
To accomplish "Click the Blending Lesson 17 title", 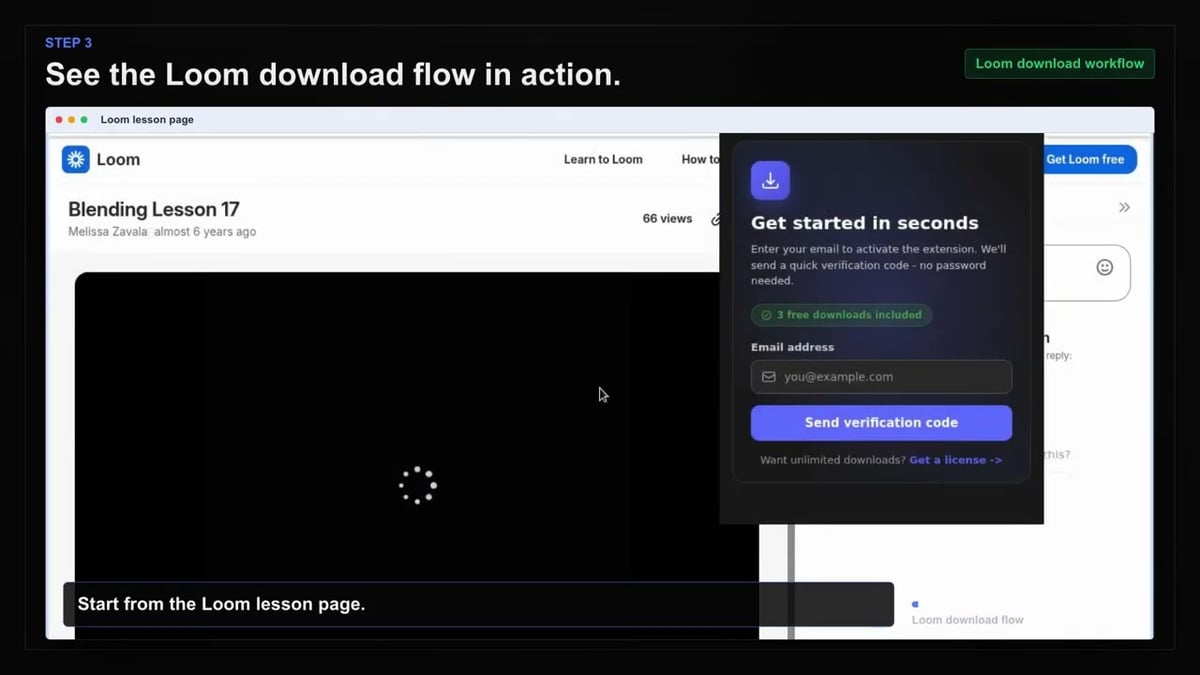I will [154, 209].
